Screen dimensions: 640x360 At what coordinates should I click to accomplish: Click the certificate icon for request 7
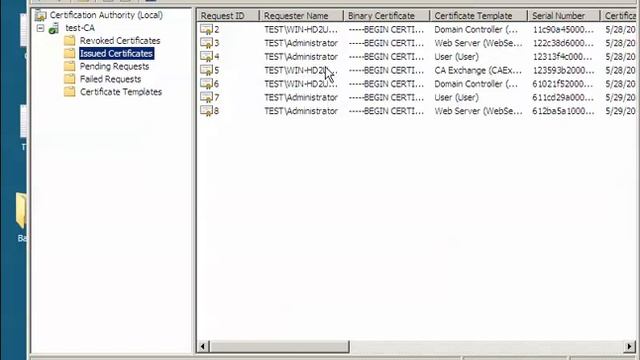pyautogui.click(x=207, y=97)
